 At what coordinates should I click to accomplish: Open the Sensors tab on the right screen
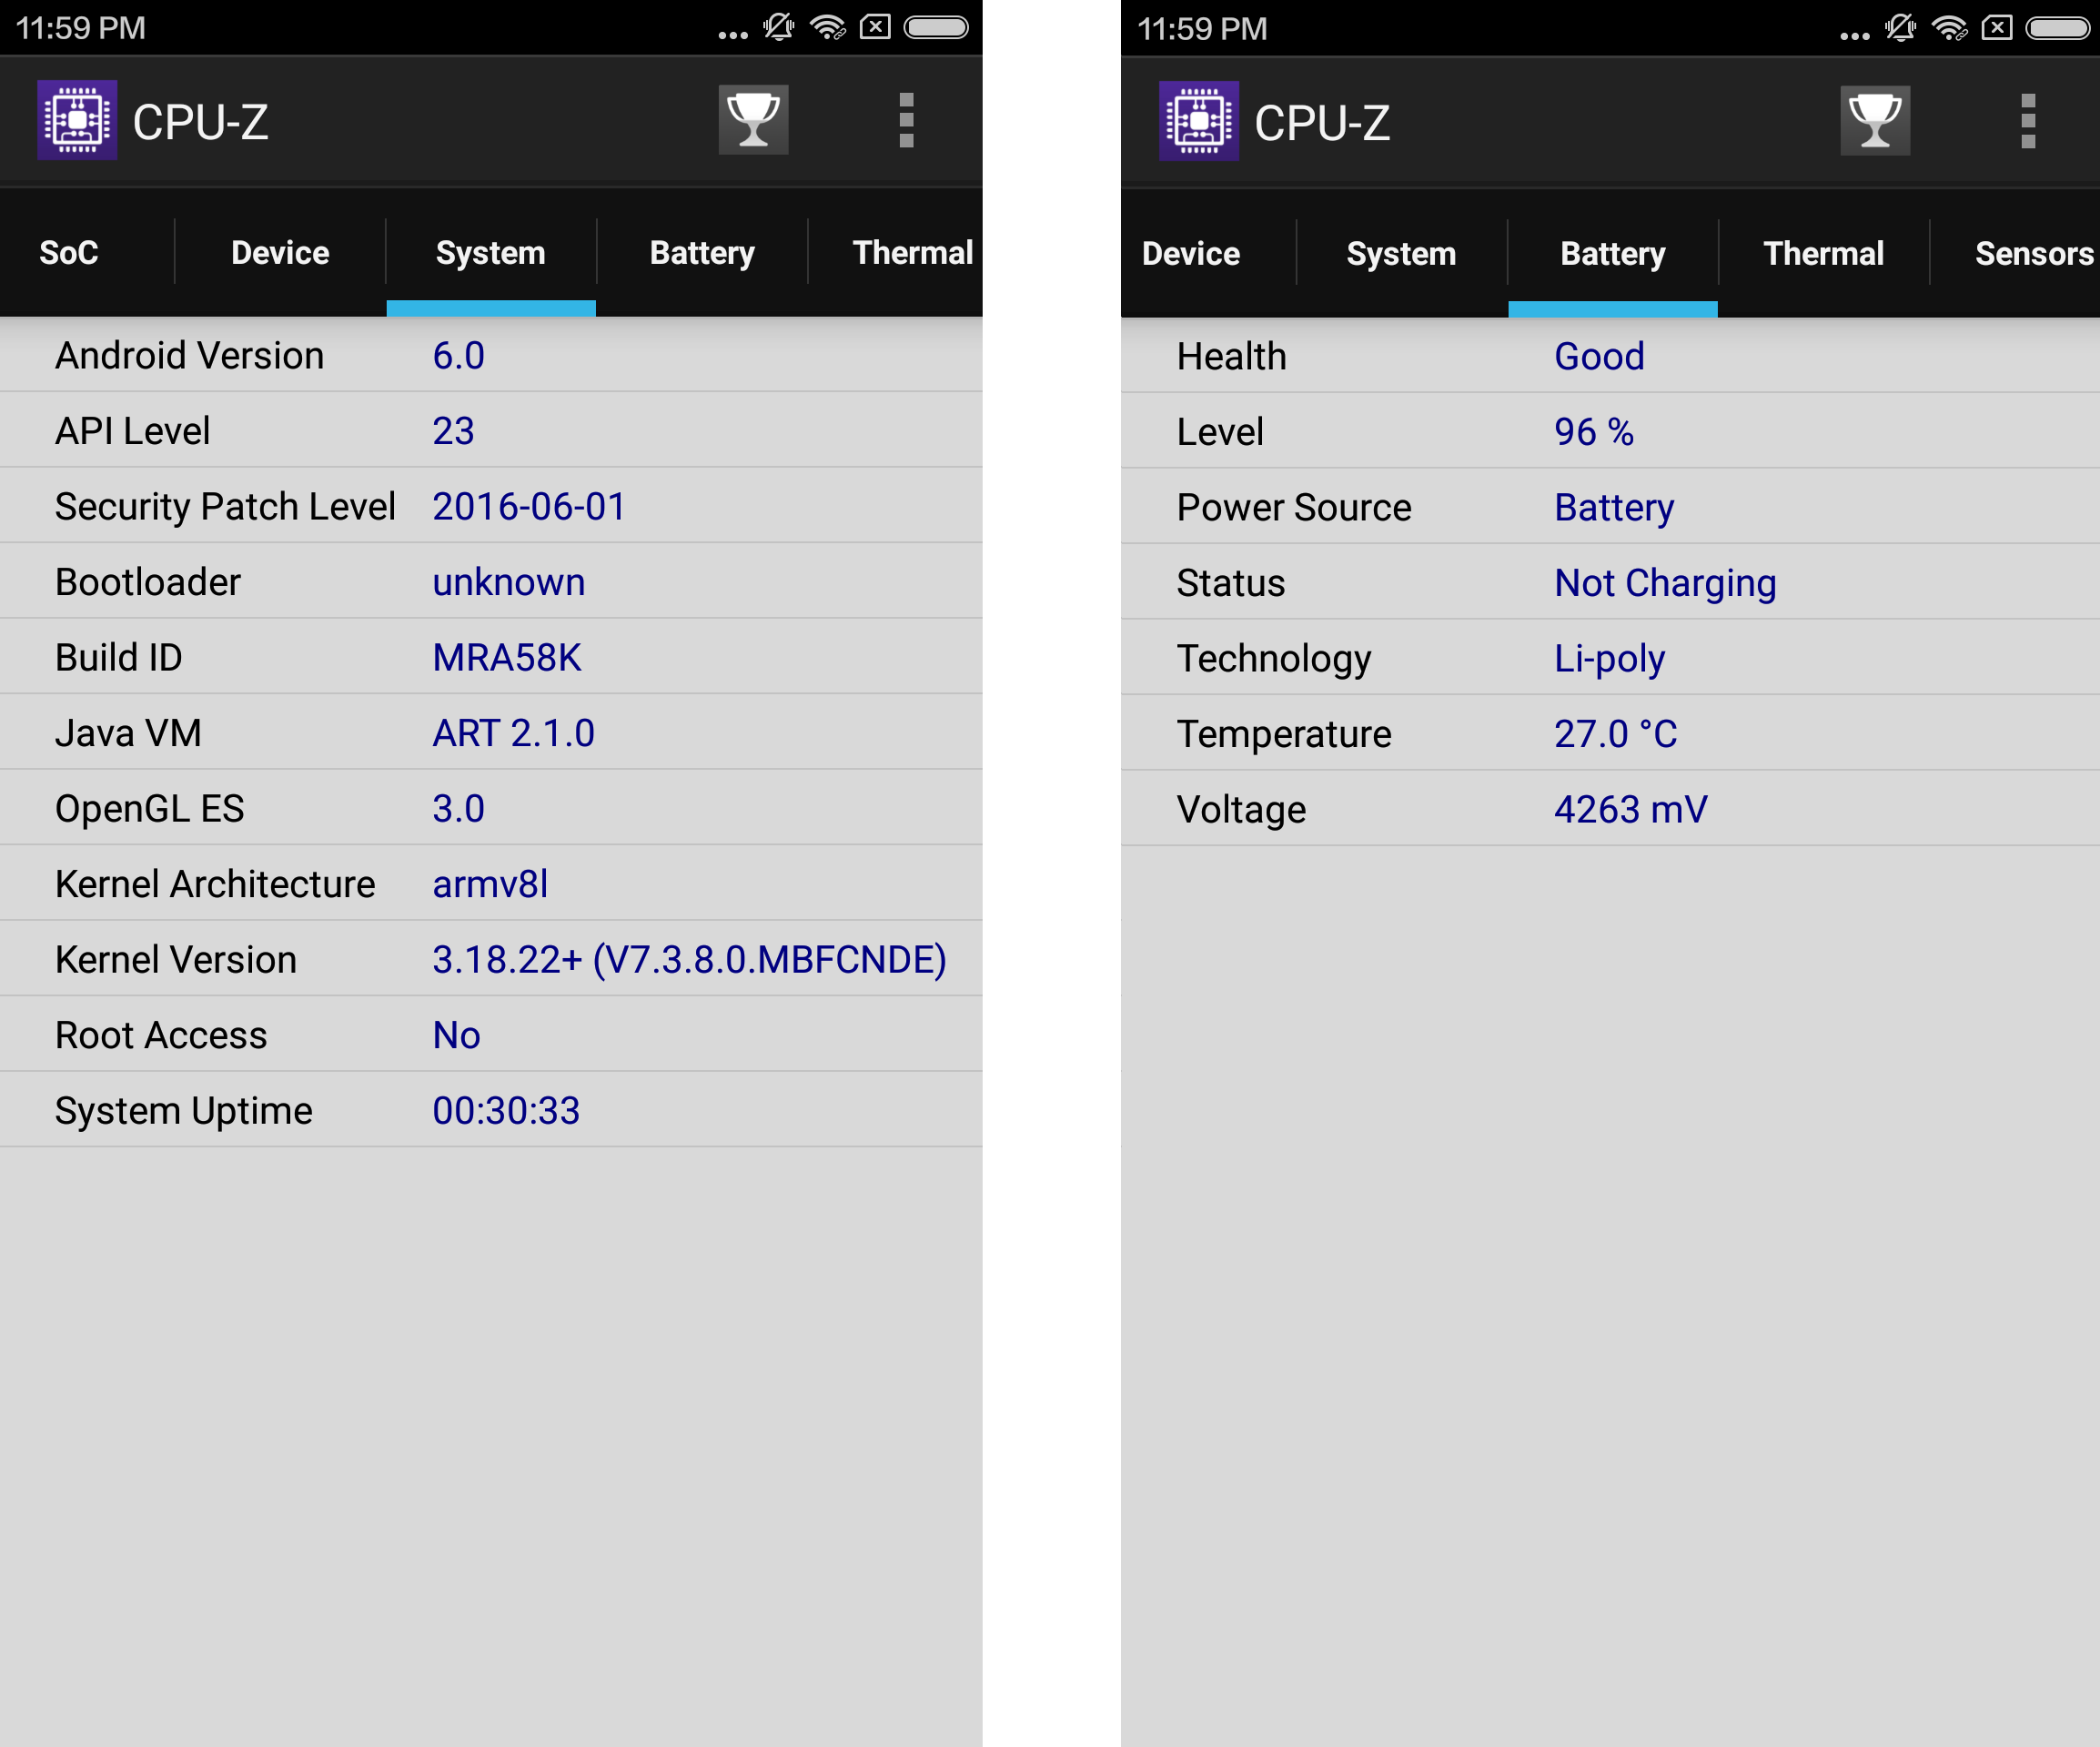[2033, 254]
